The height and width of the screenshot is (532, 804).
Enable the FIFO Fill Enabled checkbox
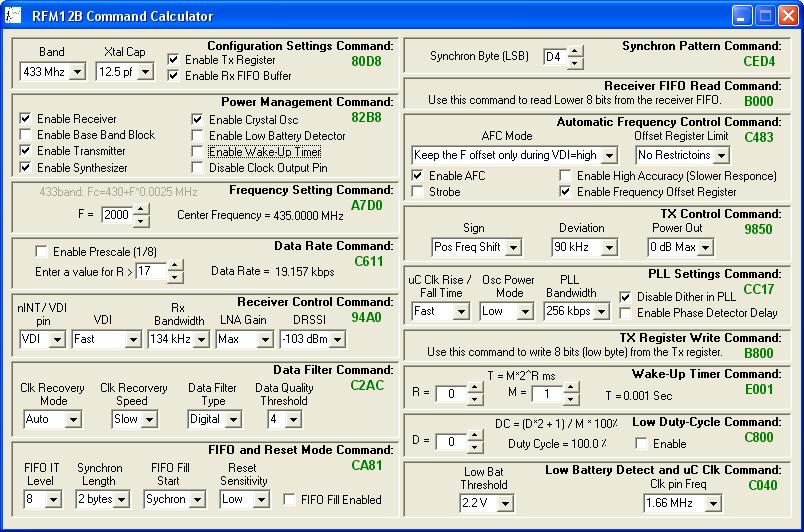point(290,500)
